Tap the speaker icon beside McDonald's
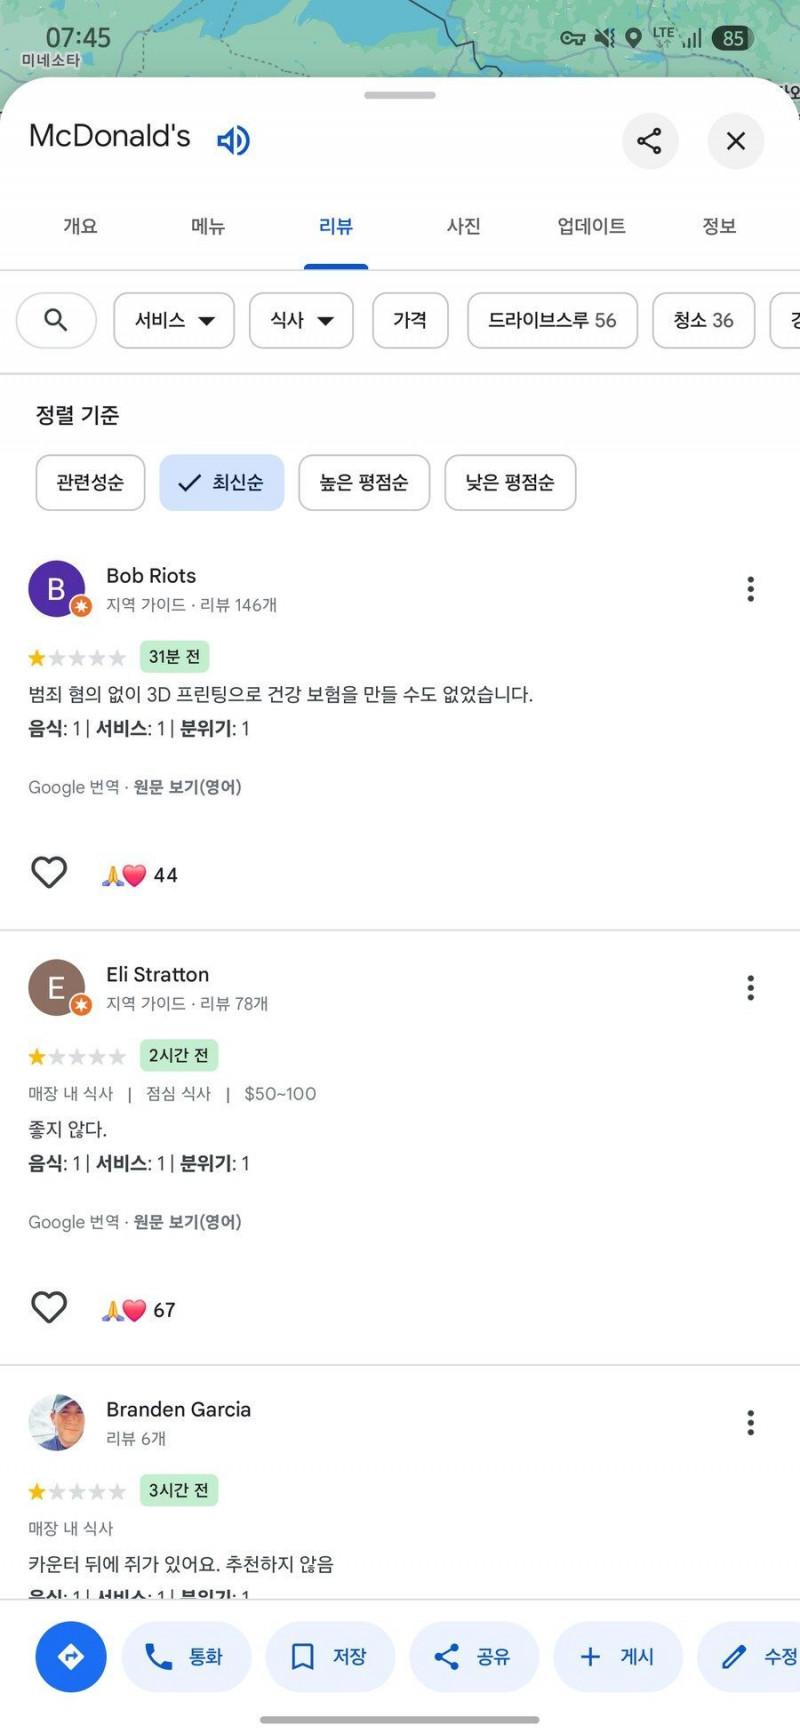Viewport: 800px width, 1733px height. (x=233, y=140)
